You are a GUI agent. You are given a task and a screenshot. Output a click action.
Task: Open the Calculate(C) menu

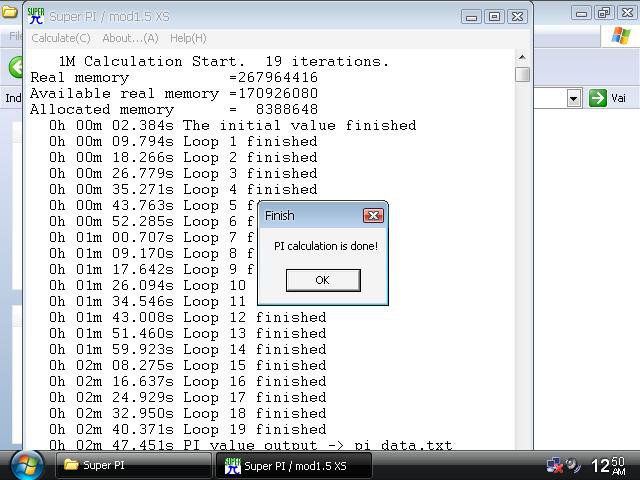61,38
